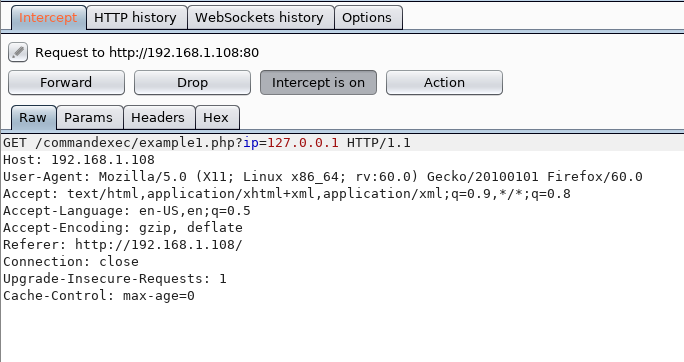
Task: Click the 127.0.0.1 parameter value
Action: 303,143
